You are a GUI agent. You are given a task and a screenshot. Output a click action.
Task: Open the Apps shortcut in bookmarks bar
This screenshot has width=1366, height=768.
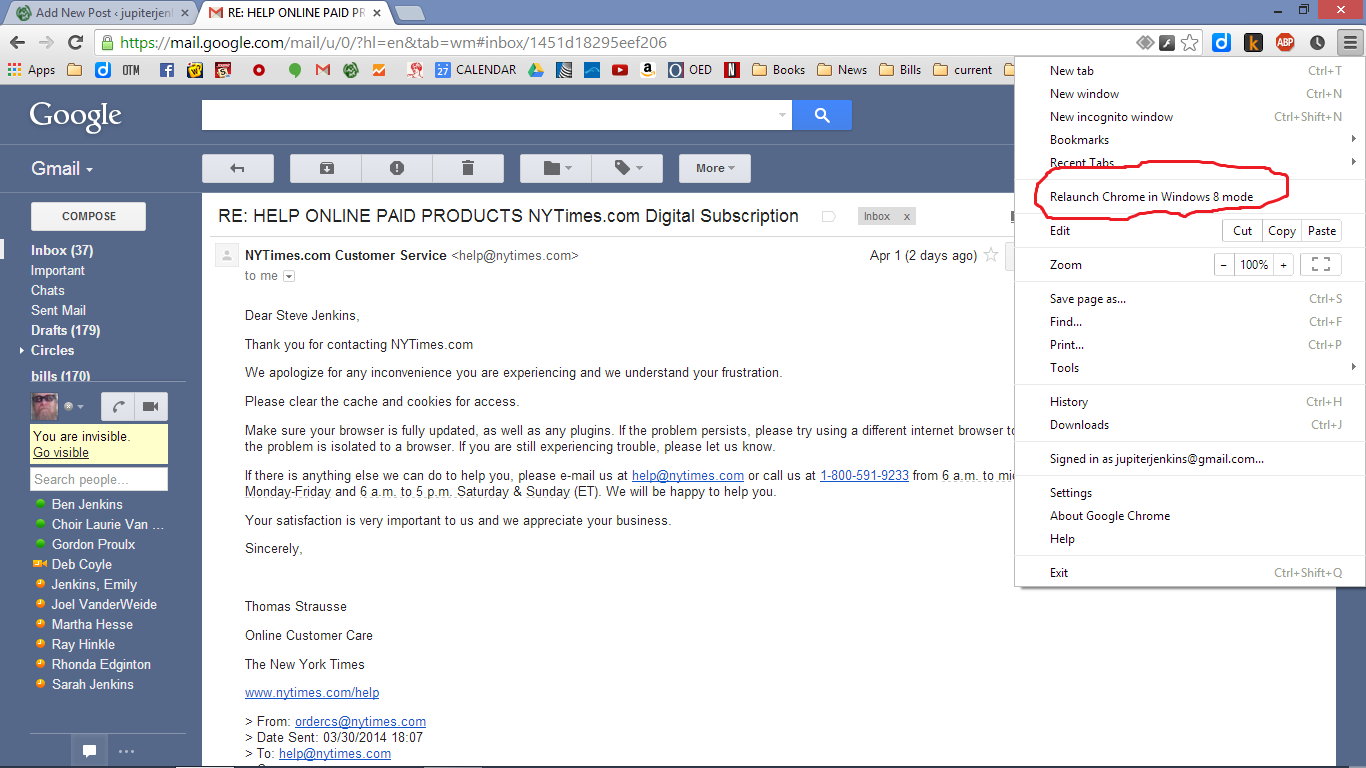(31, 70)
